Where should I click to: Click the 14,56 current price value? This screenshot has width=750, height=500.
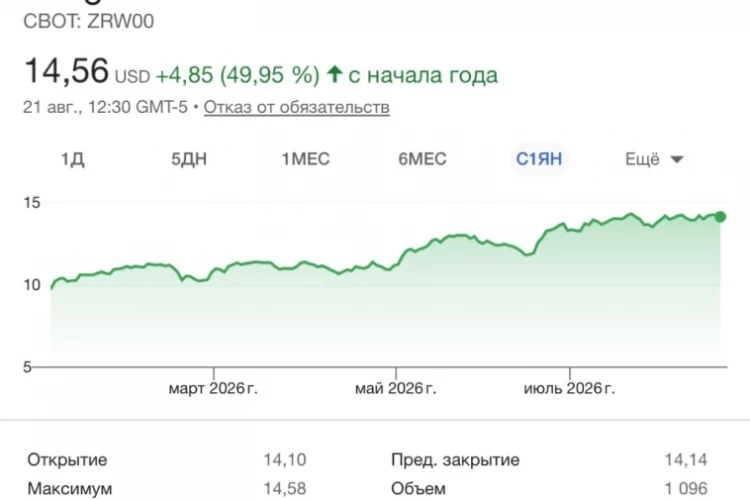coord(66,71)
